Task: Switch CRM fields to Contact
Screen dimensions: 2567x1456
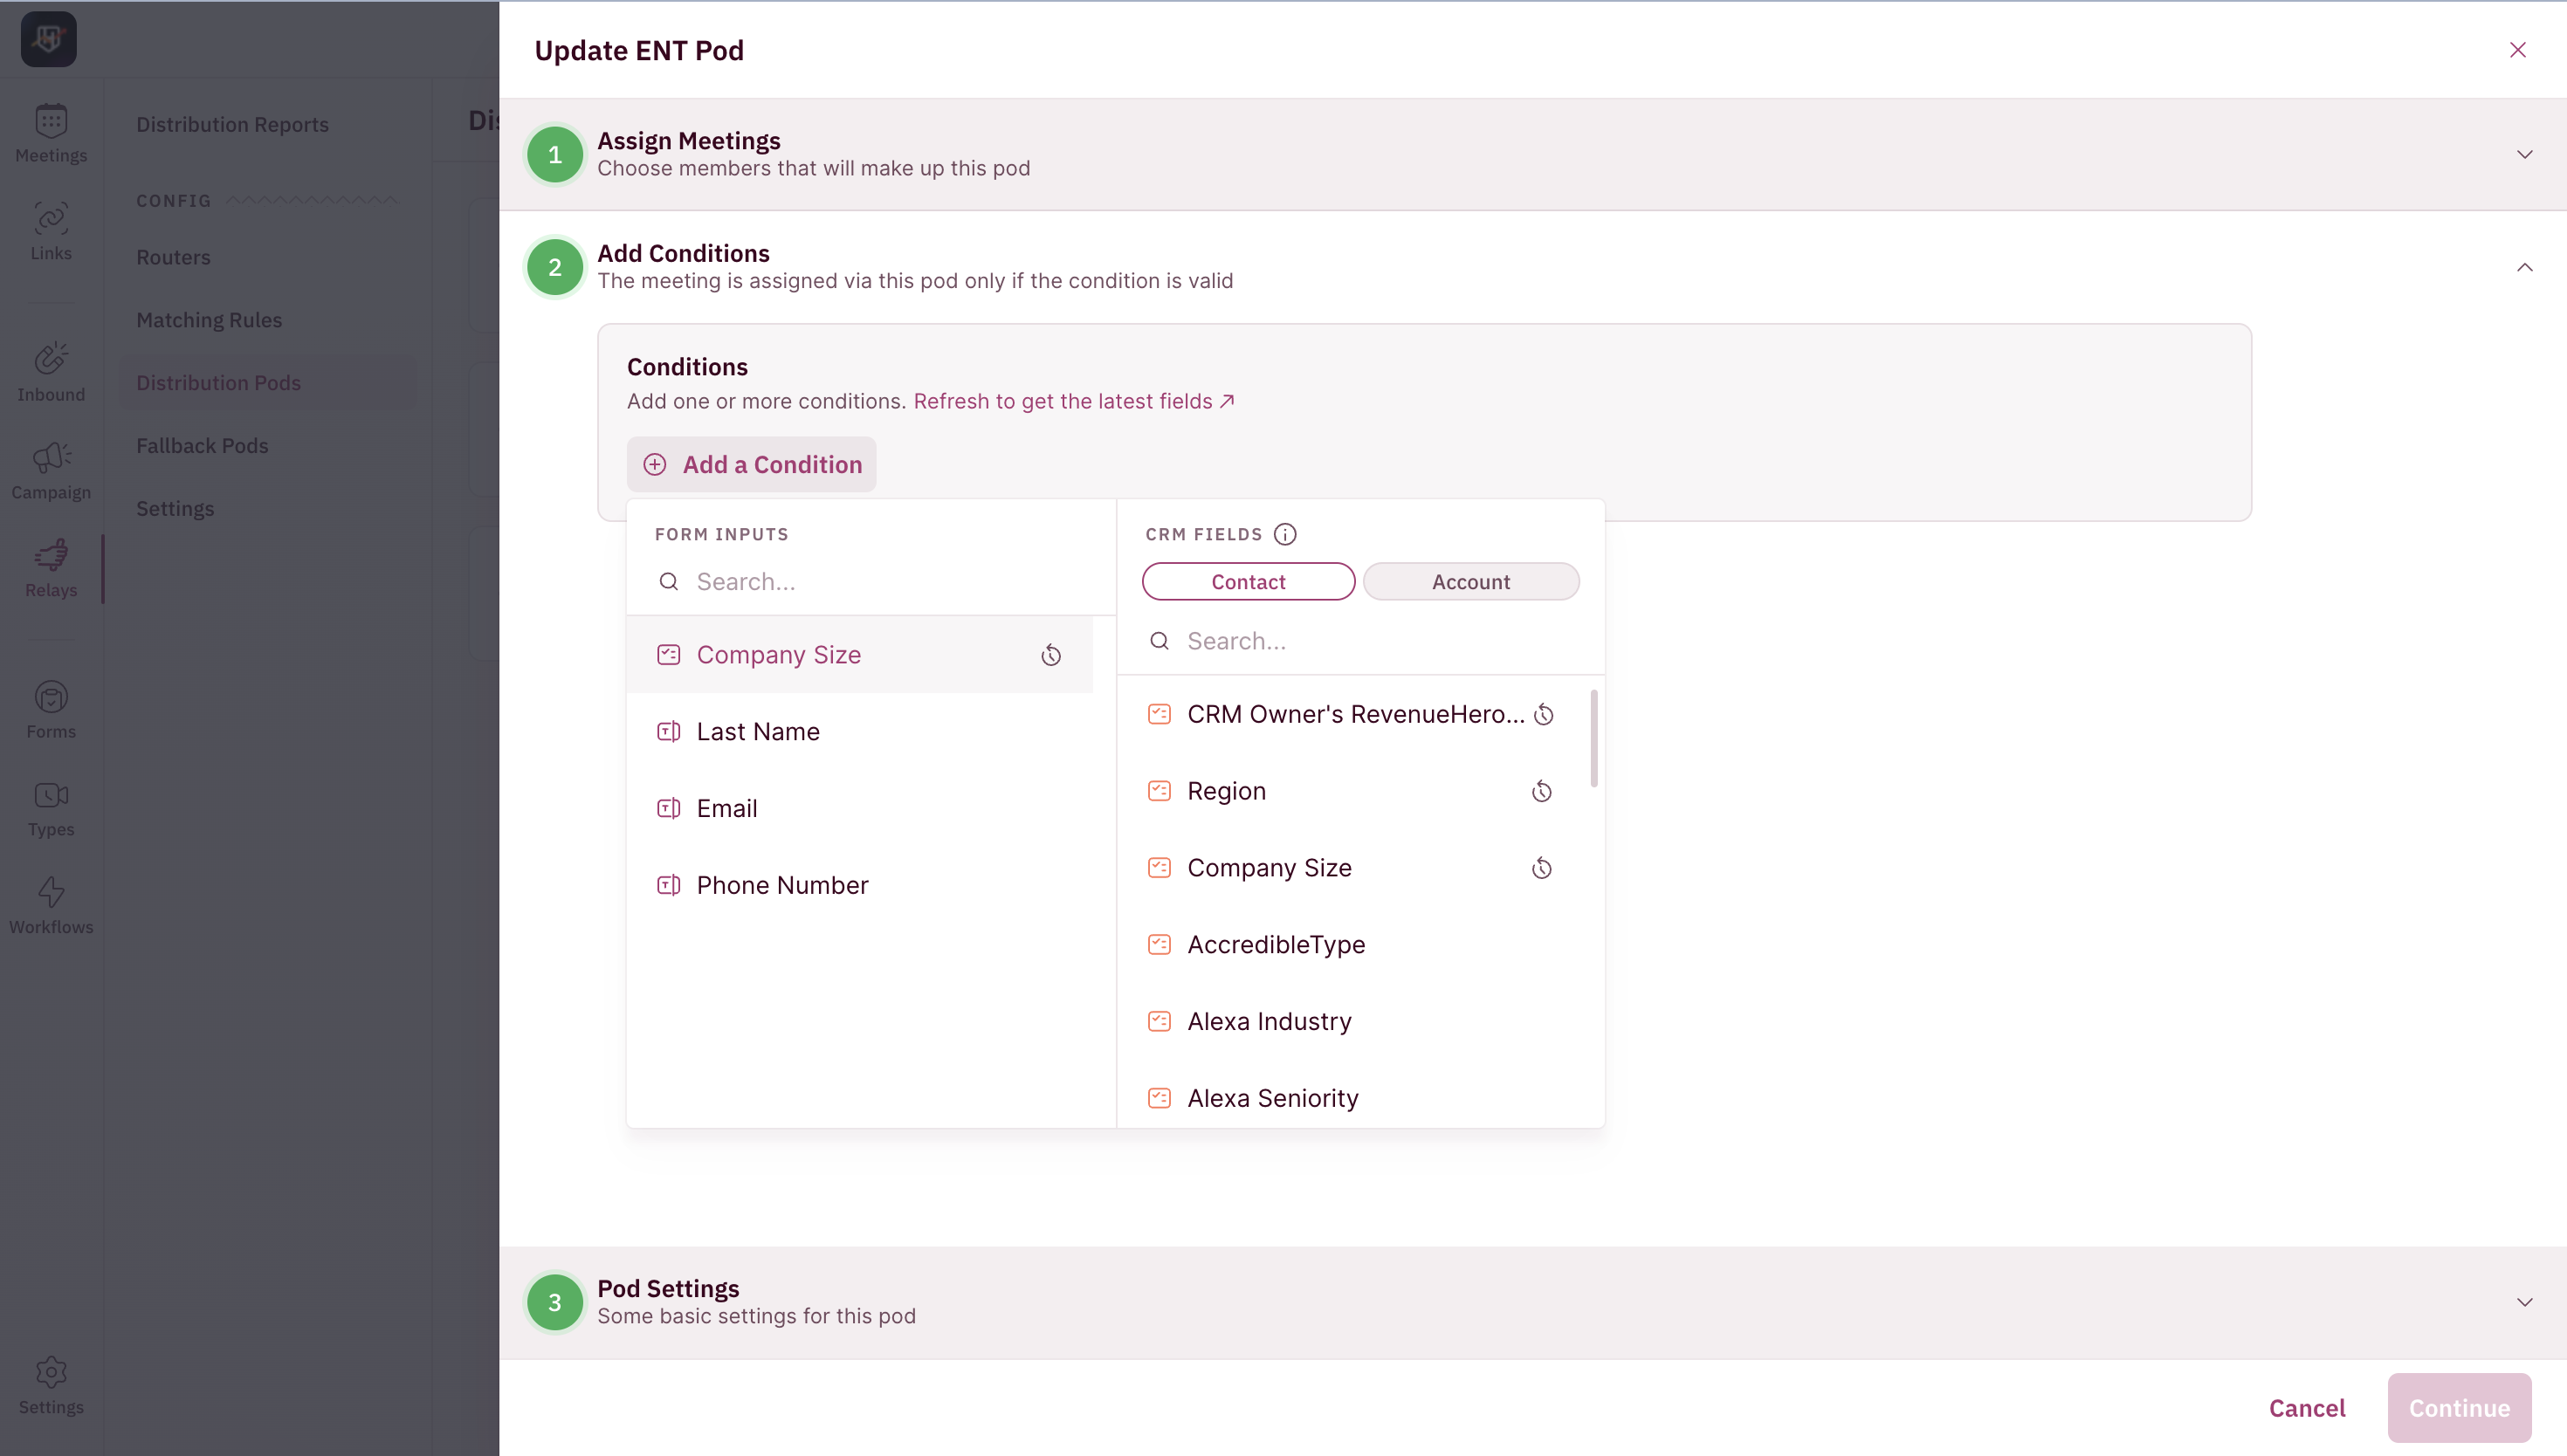Action: point(1249,581)
